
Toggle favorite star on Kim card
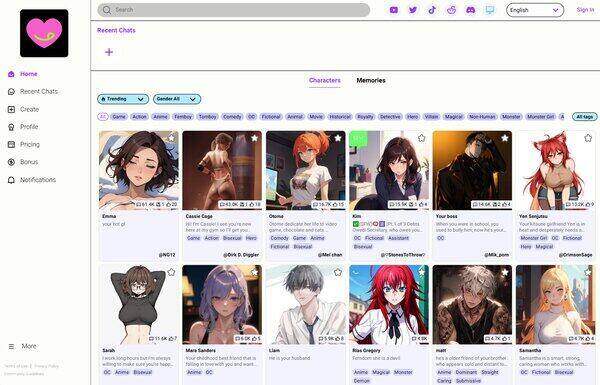(x=421, y=138)
